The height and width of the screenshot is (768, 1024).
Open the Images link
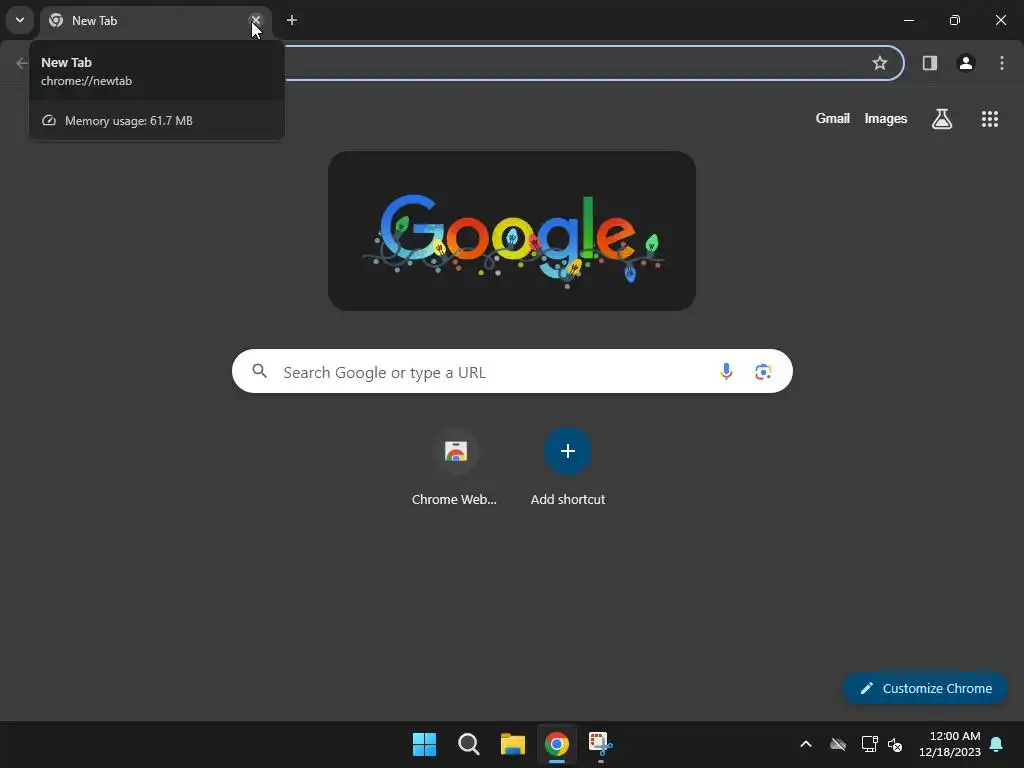(x=886, y=118)
